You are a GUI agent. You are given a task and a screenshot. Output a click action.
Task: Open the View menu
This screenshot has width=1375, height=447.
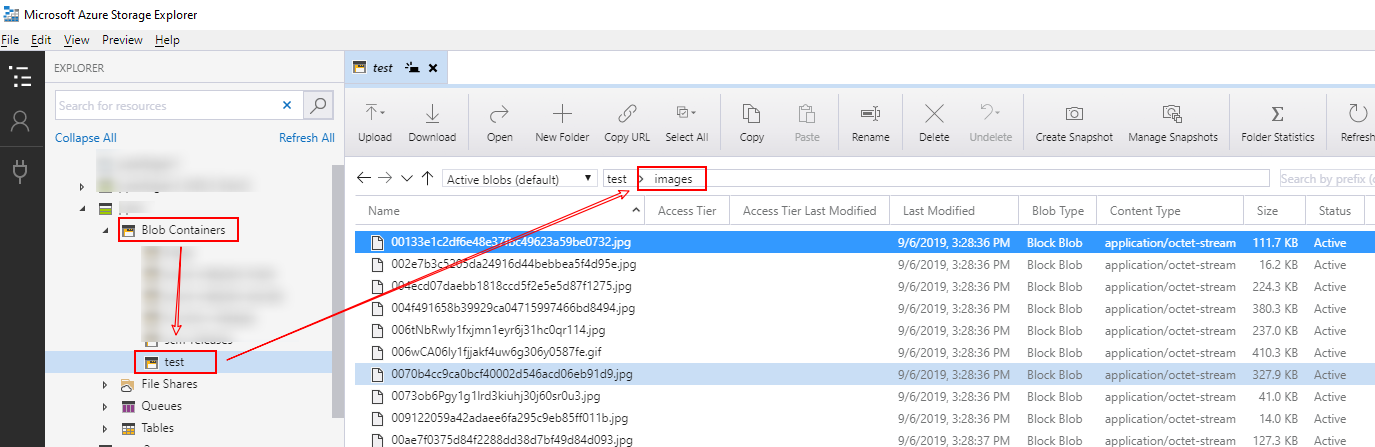pos(77,40)
